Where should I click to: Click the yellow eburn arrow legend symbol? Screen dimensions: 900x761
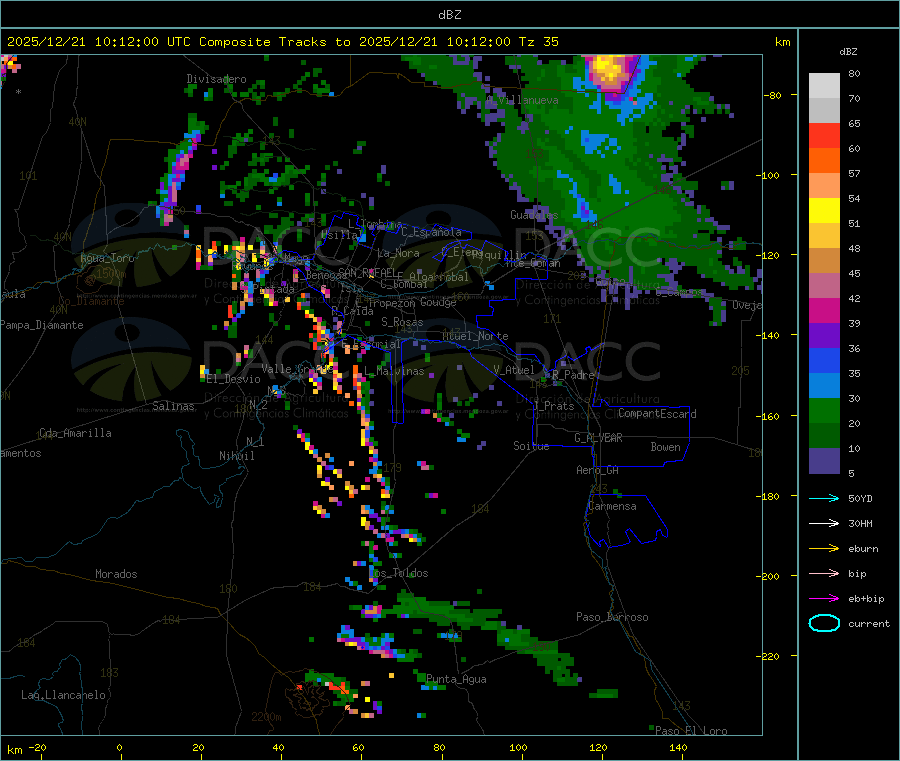824,549
